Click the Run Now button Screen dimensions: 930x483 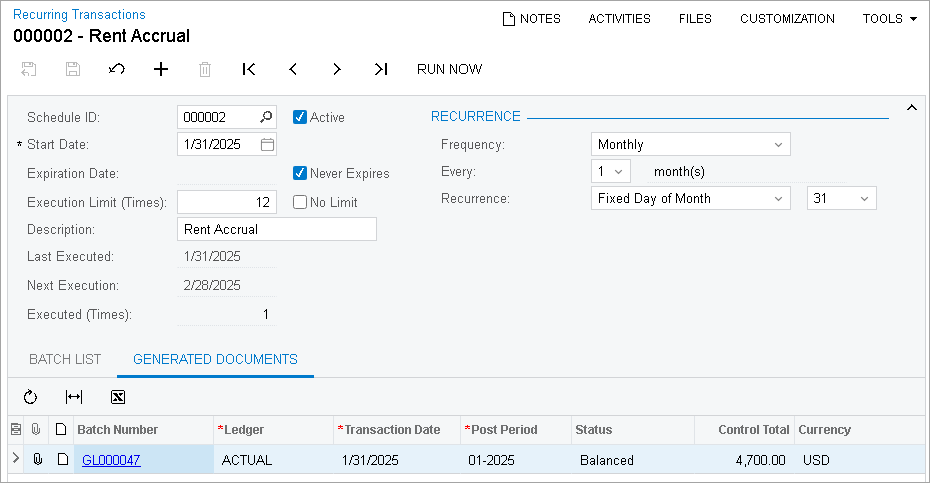[x=449, y=69]
